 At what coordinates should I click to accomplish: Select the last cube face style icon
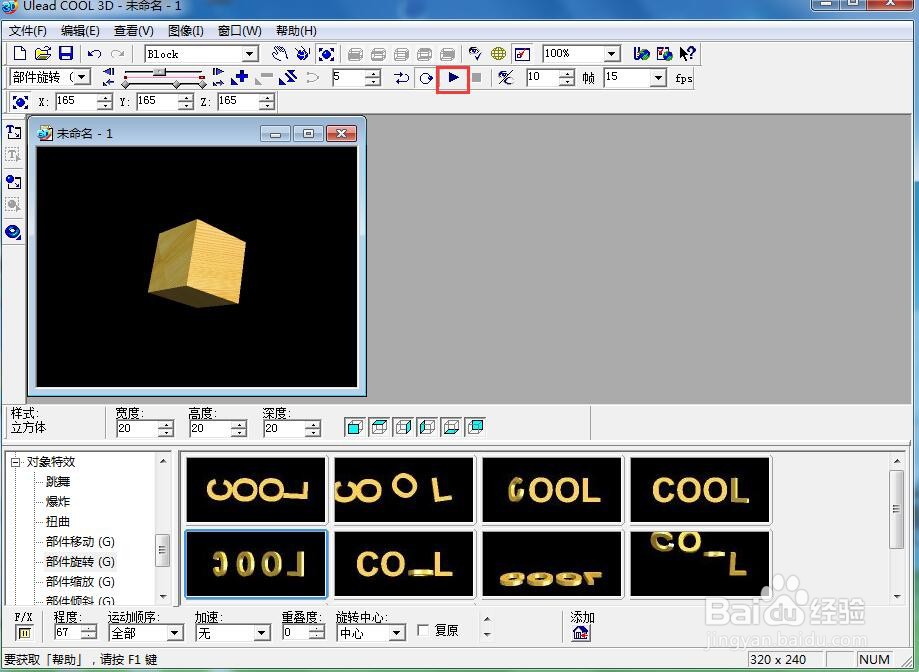[475, 427]
